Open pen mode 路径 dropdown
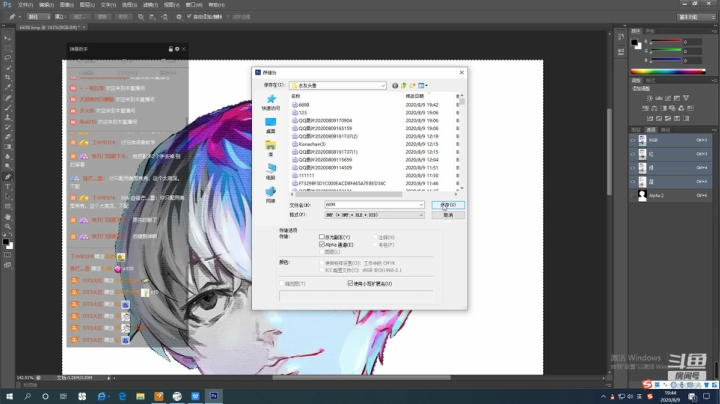This screenshot has width=720, height=404. (x=39, y=17)
